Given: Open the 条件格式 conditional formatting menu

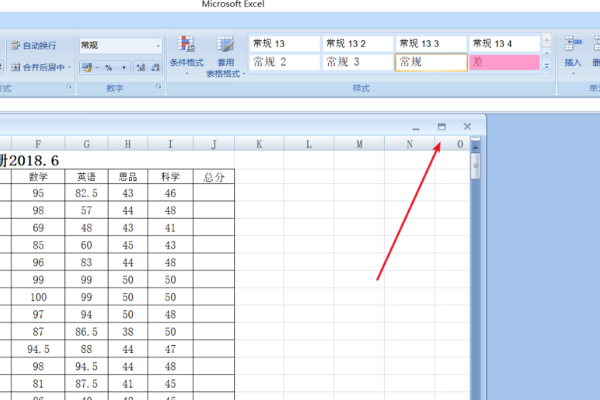Looking at the screenshot, I should click(x=186, y=56).
